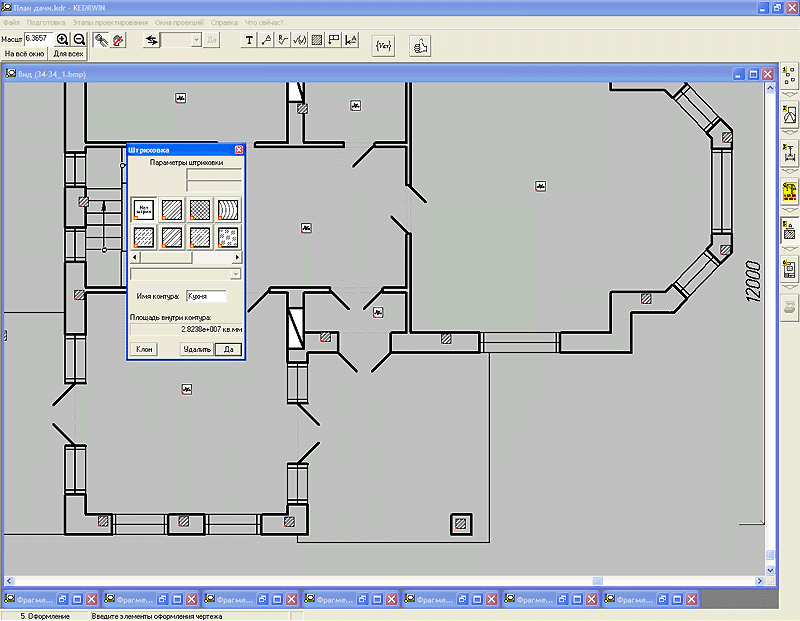
Task: Choose the 'no hatching' pattern swatch
Action: (144, 209)
